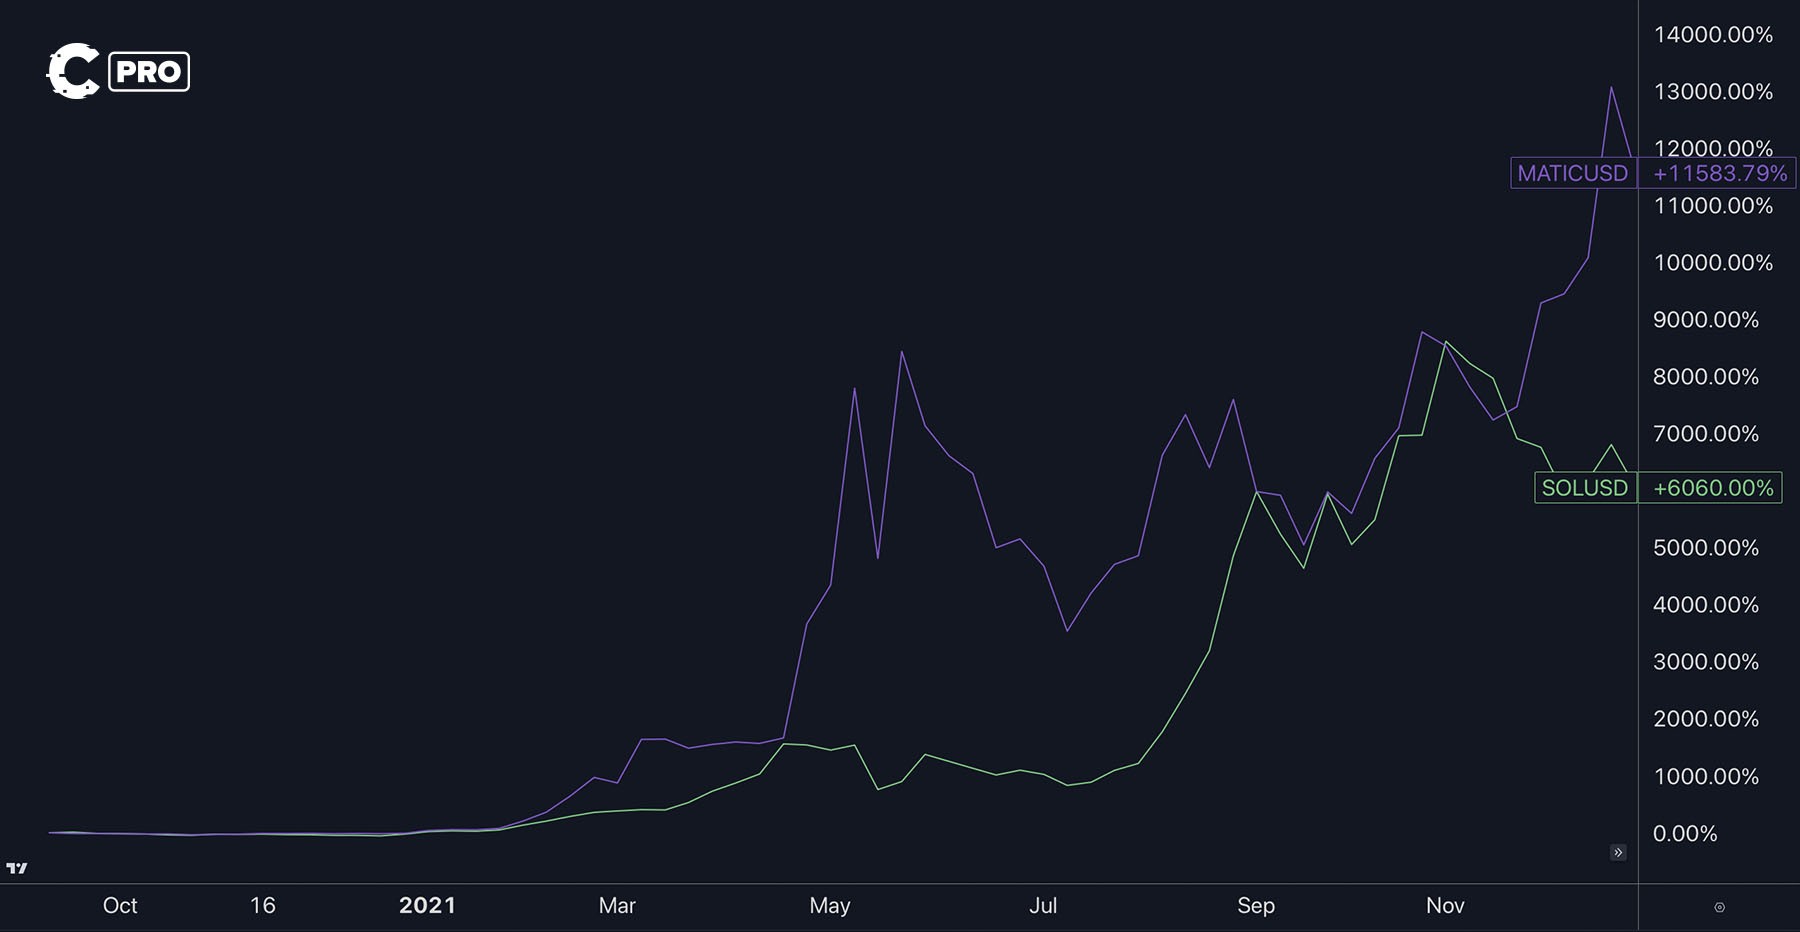Screen dimensions: 1800x932
Task: Click the 11000.00% price axis label
Action: tap(1713, 206)
